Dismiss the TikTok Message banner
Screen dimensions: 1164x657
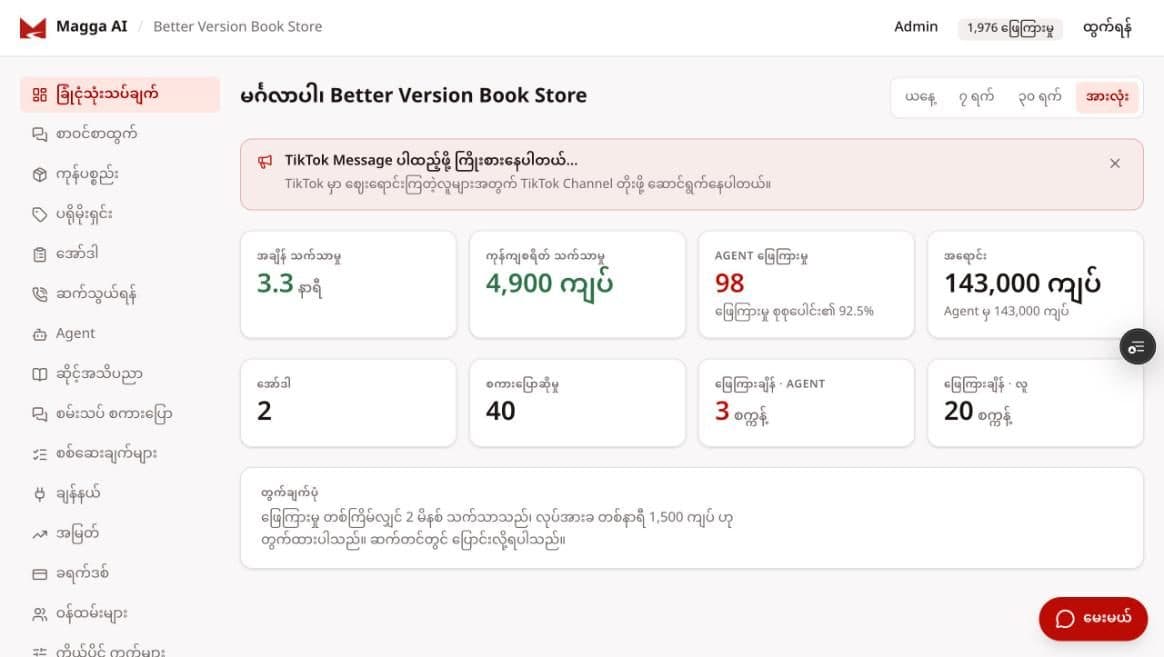[x=1114, y=163]
